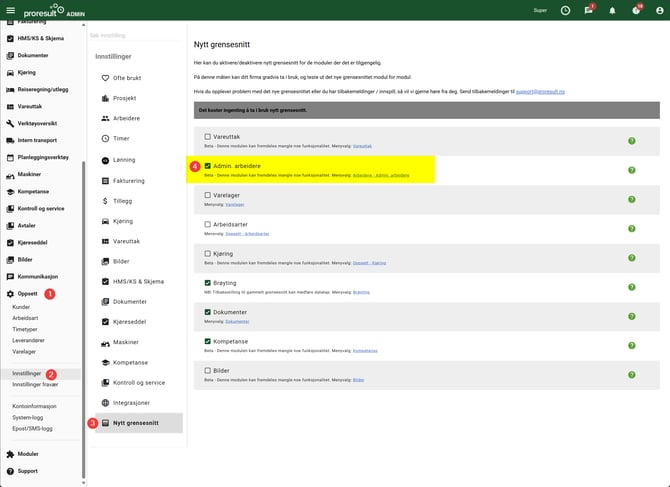Open Integrasjoner in settings menu
This screenshot has width=670, height=487.
click(131, 403)
